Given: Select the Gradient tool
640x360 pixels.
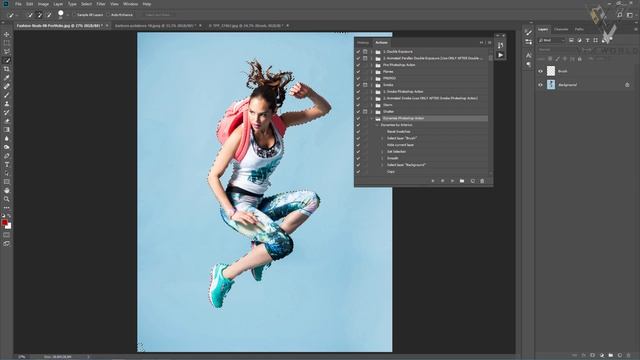Looking at the screenshot, I should pyautogui.click(x=7, y=129).
